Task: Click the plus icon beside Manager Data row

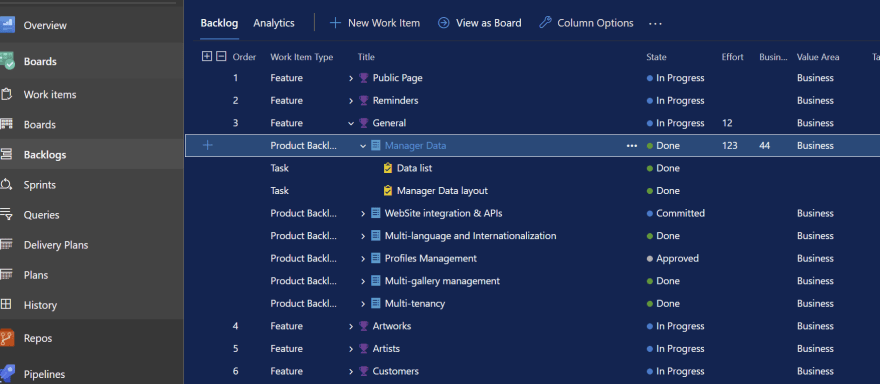Action: click(208, 145)
